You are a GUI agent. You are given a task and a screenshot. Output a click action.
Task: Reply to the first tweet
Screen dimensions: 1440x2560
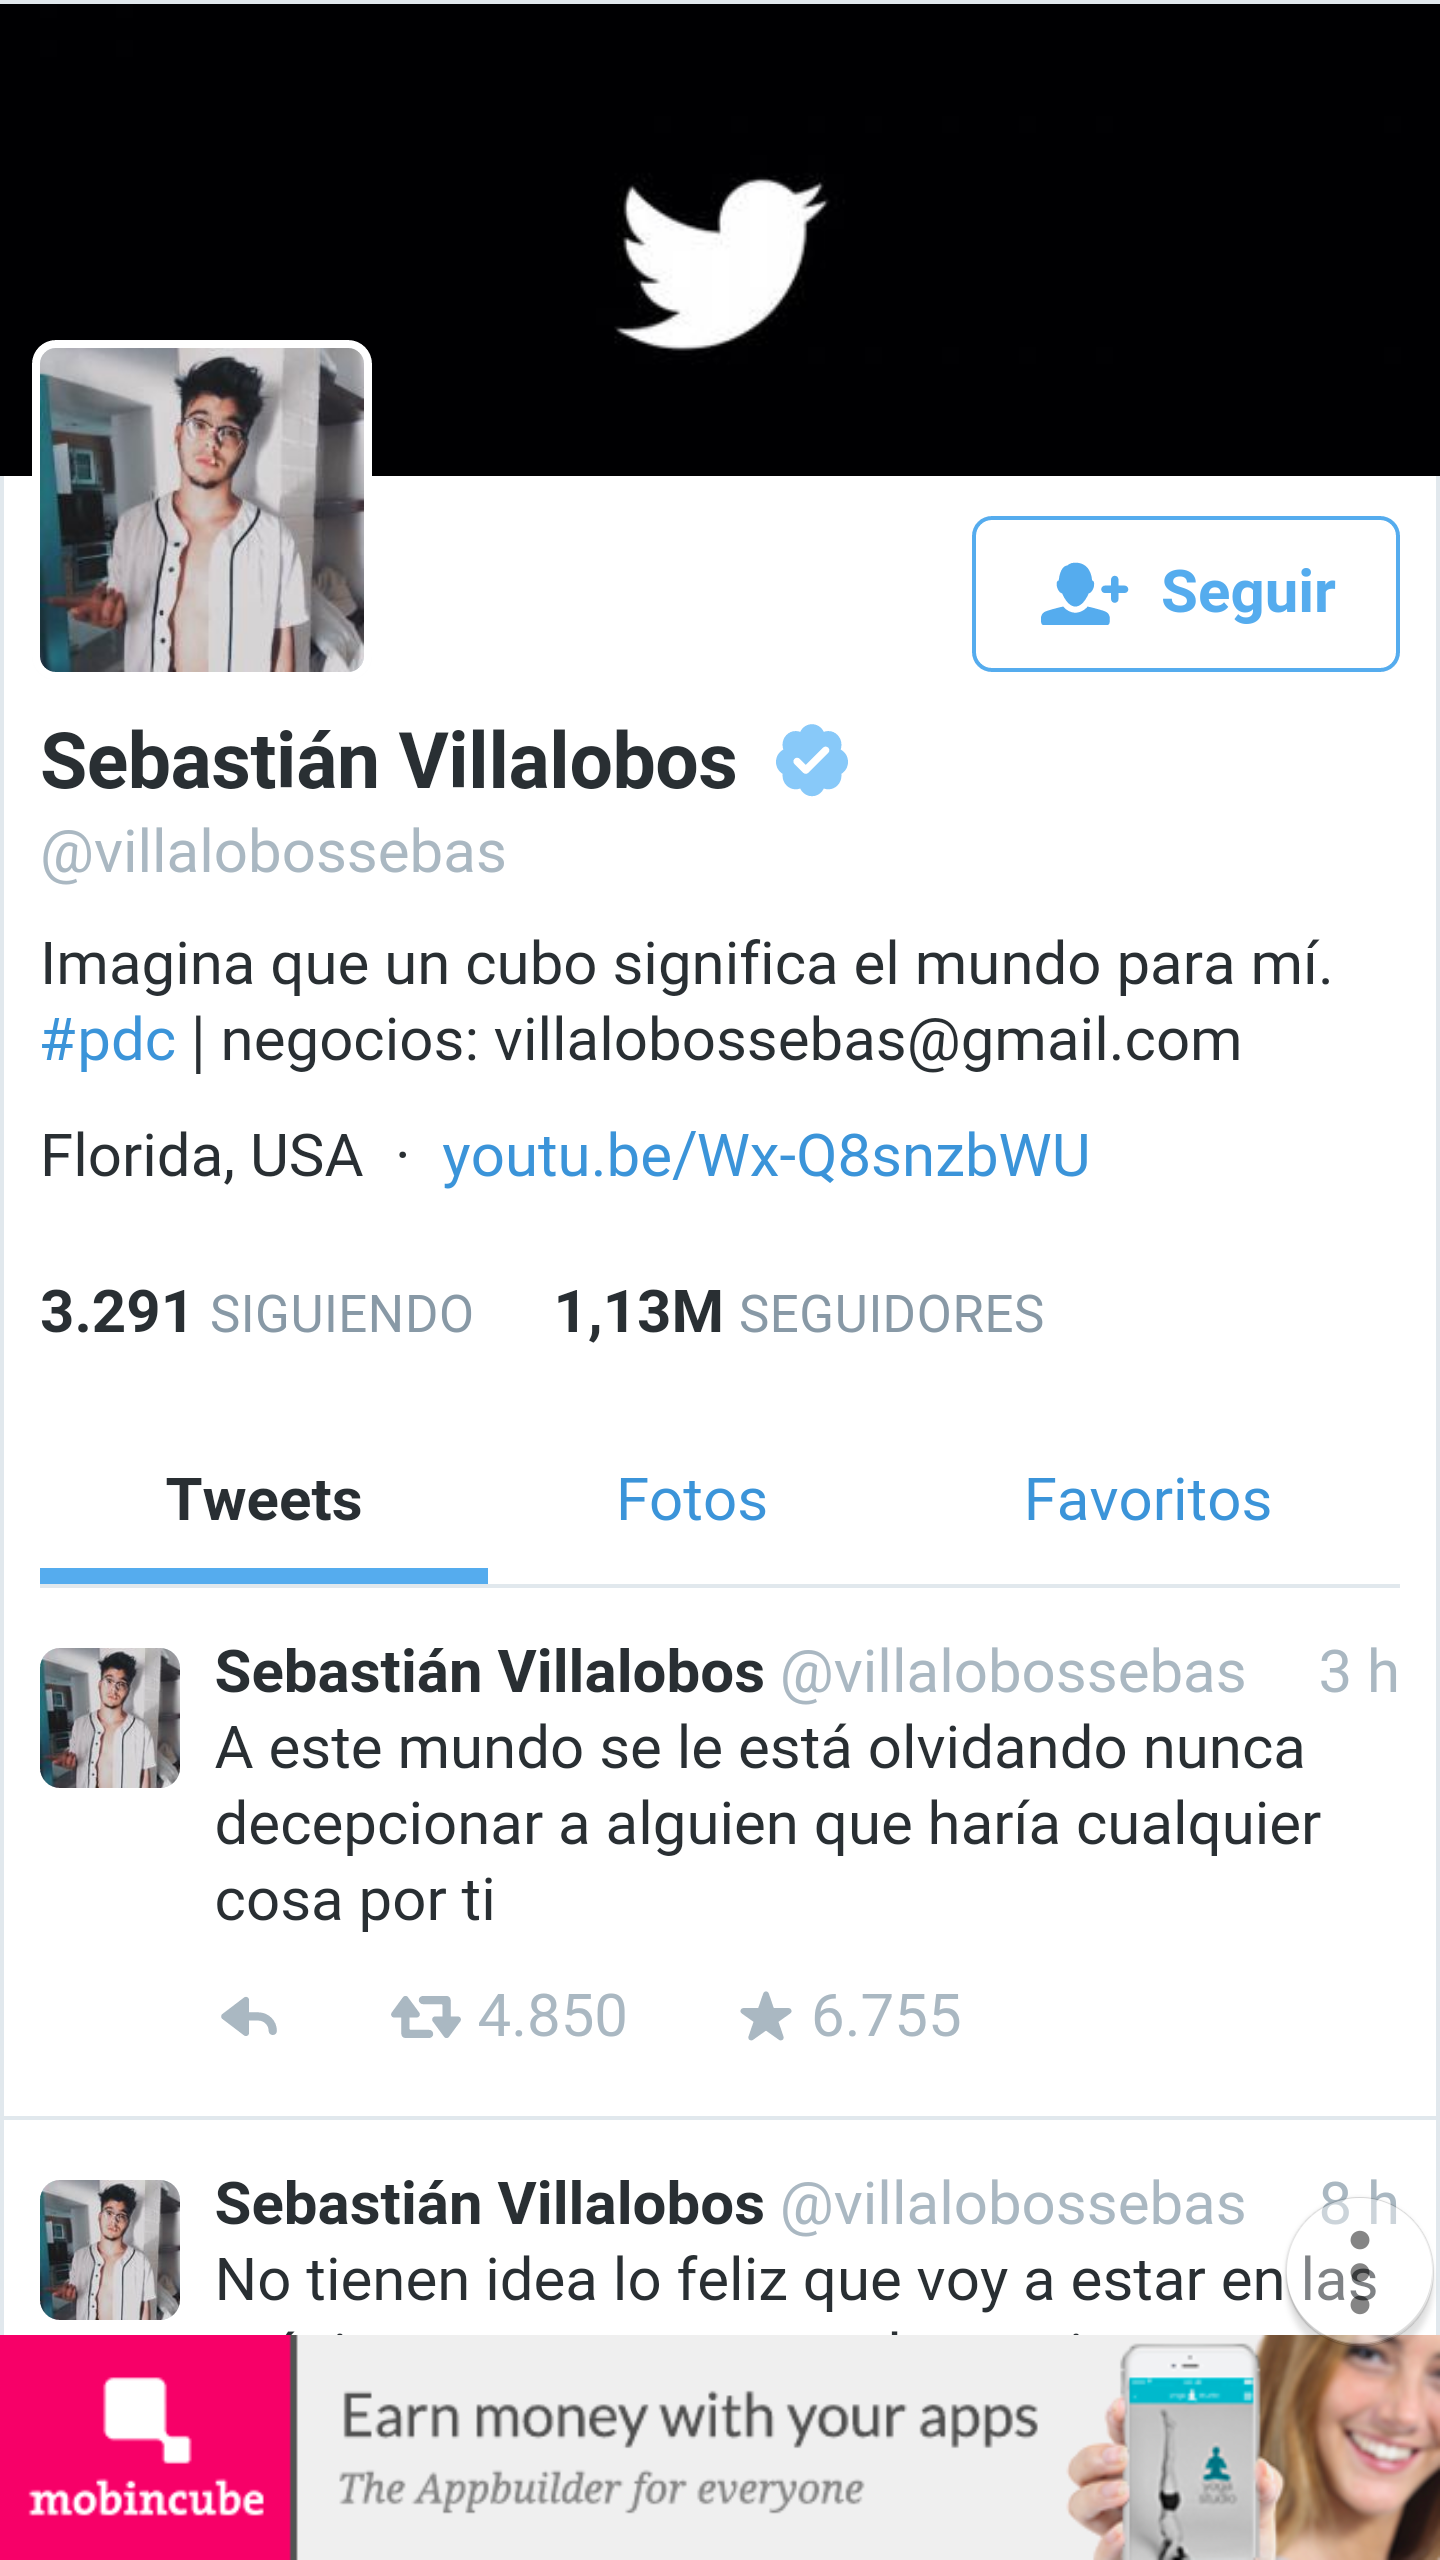click(x=249, y=2016)
